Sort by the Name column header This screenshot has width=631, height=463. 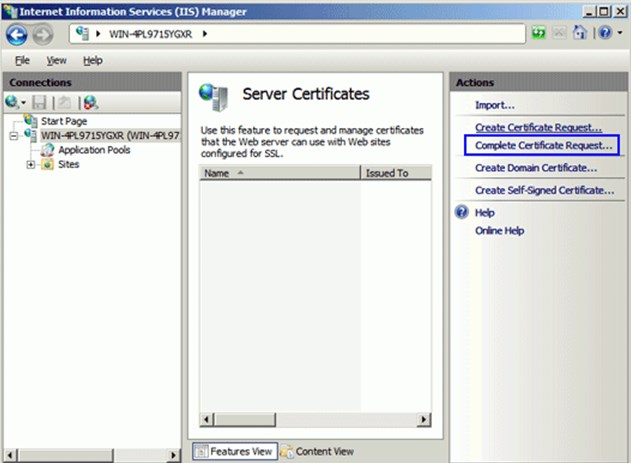tap(280, 173)
